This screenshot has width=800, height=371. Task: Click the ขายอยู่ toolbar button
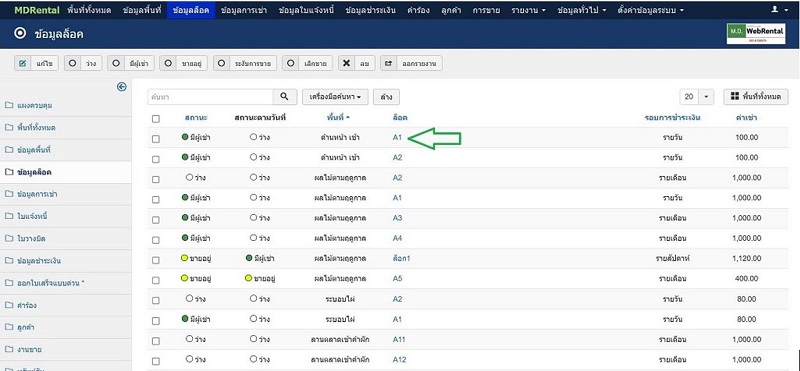(x=183, y=63)
